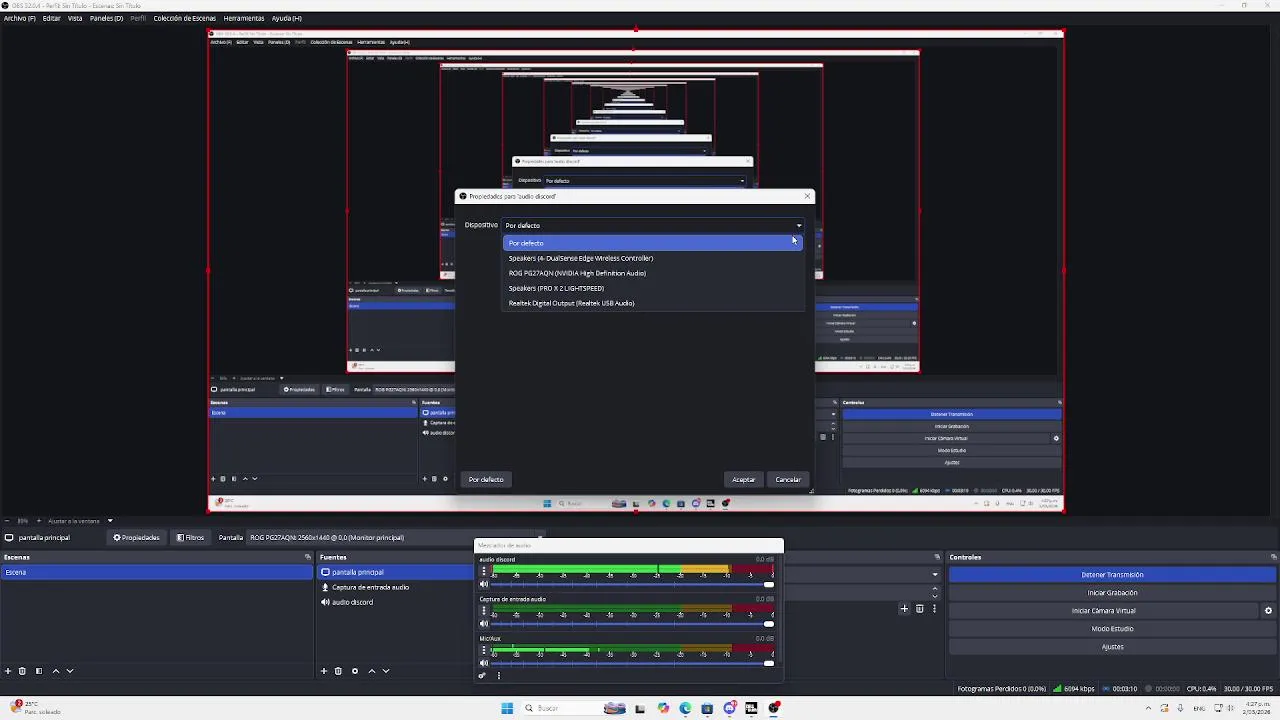Add a transition with the plus icon

tap(904, 609)
